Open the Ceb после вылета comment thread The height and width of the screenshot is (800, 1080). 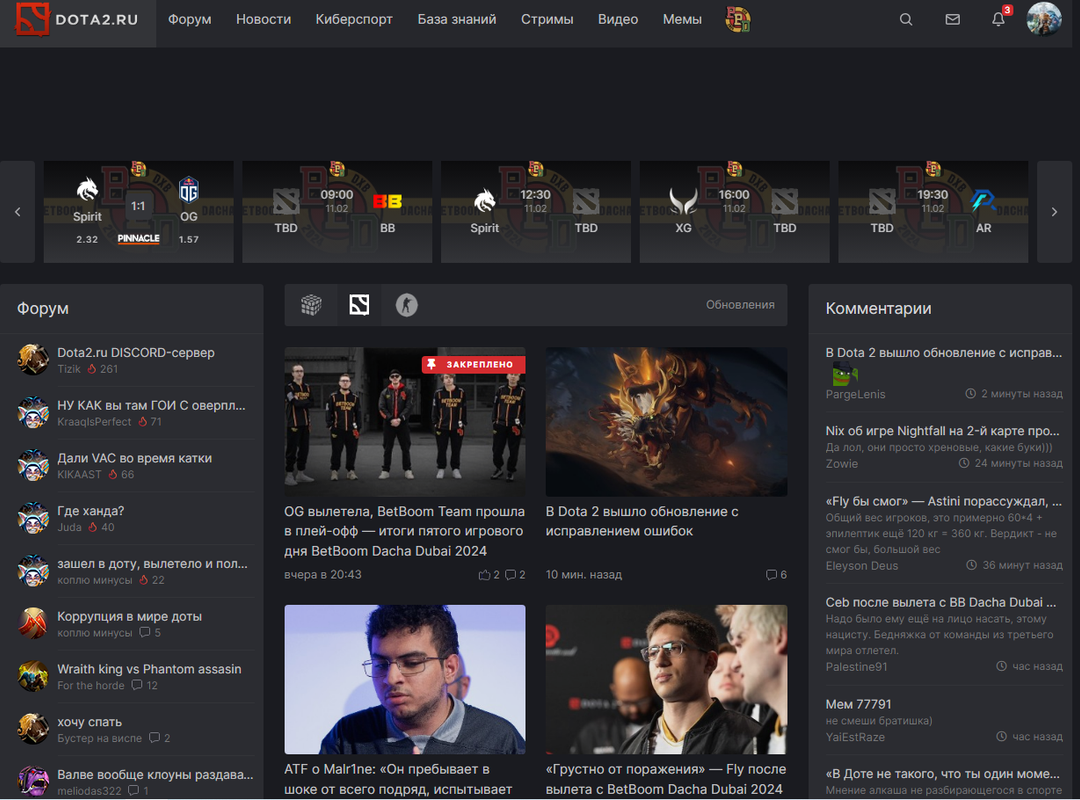941,602
